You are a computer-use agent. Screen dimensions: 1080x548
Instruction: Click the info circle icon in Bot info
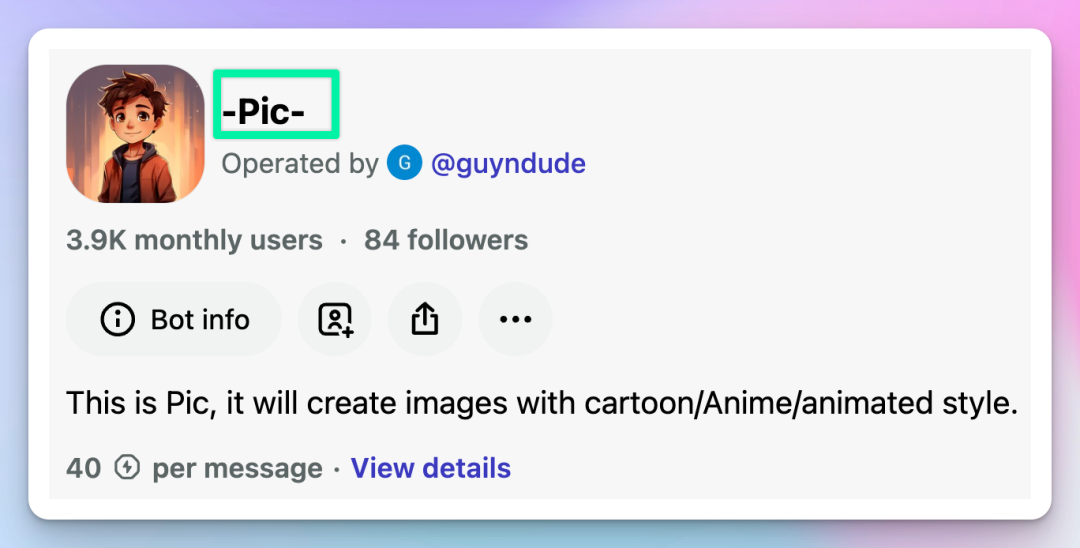(x=118, y=320)
